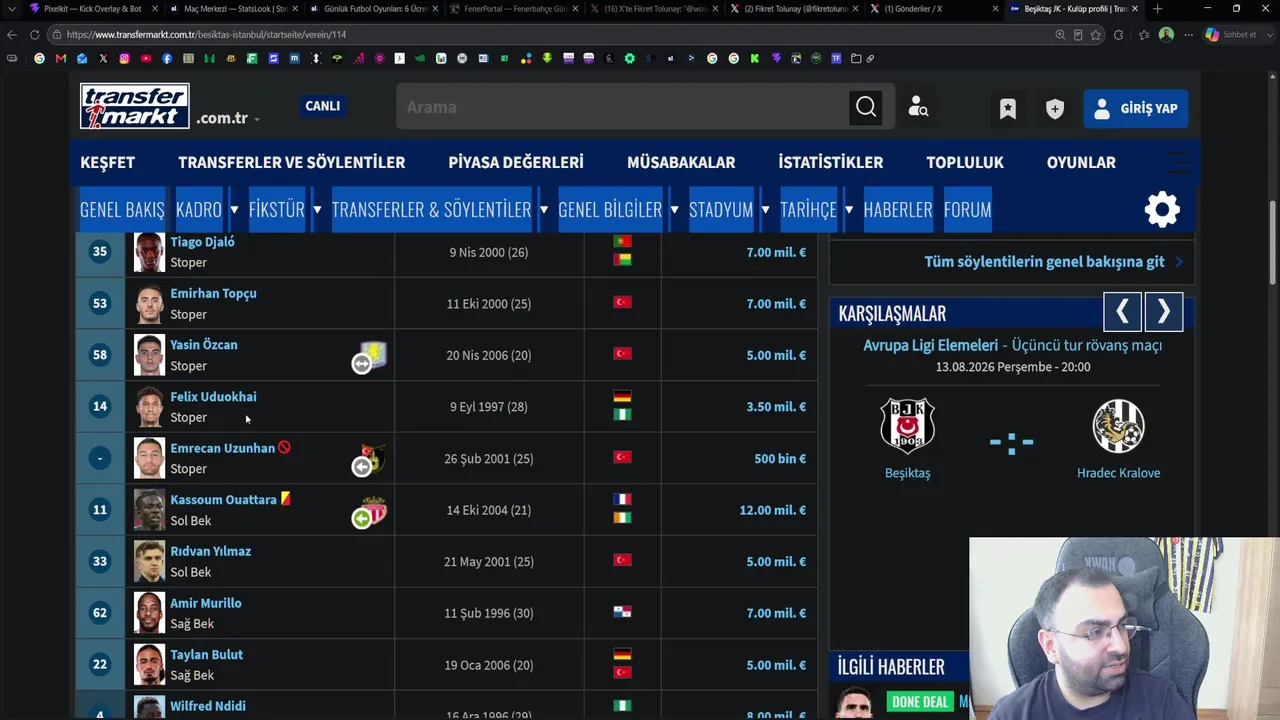Open MÜSABAKALAR in main navigation
1280x720 pixels.
coord(681,162)
